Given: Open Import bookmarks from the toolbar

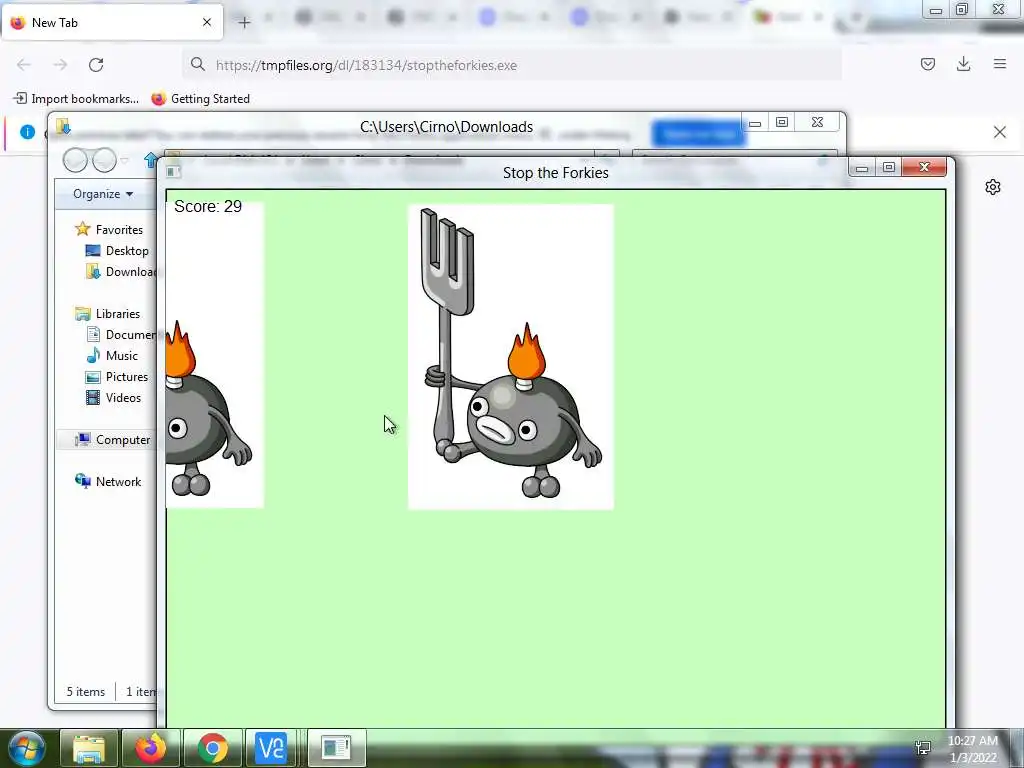Looking at the screenshot, I should tap(76, 99).
